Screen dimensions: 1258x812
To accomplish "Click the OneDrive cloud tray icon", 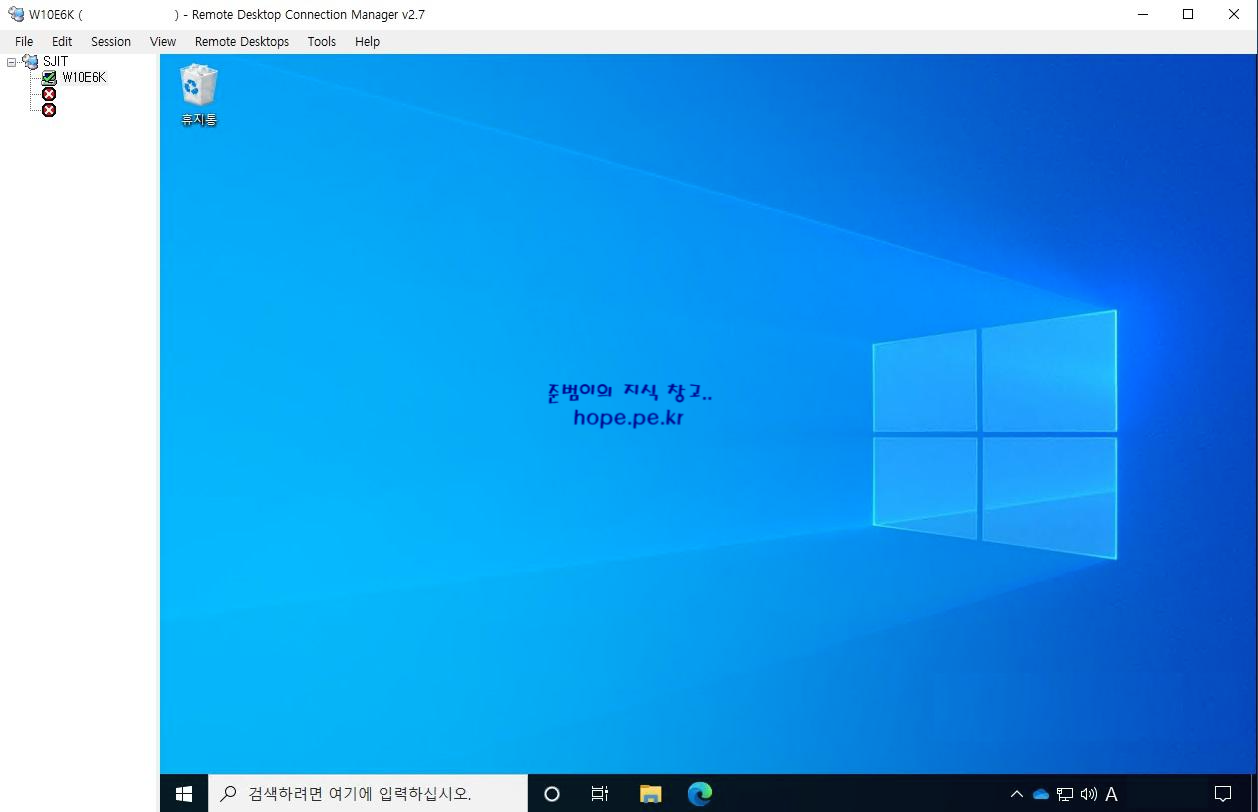I will click(1041, 795).
